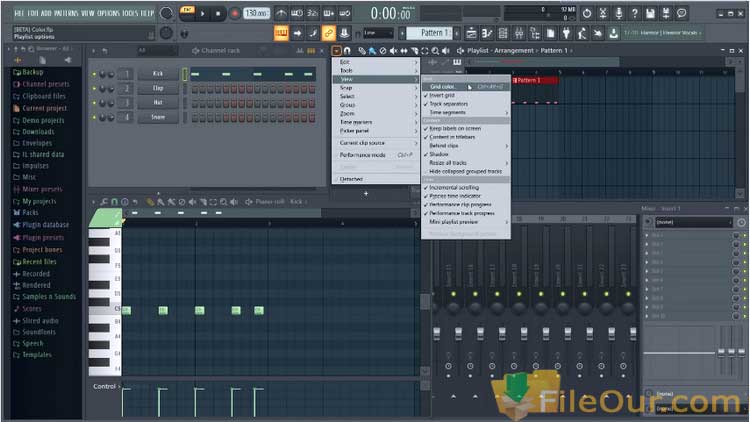The height and width of the screenshot is (422, 750).
Task: Open Time markers in playlist menu
Action: click(x=376, y=122)
